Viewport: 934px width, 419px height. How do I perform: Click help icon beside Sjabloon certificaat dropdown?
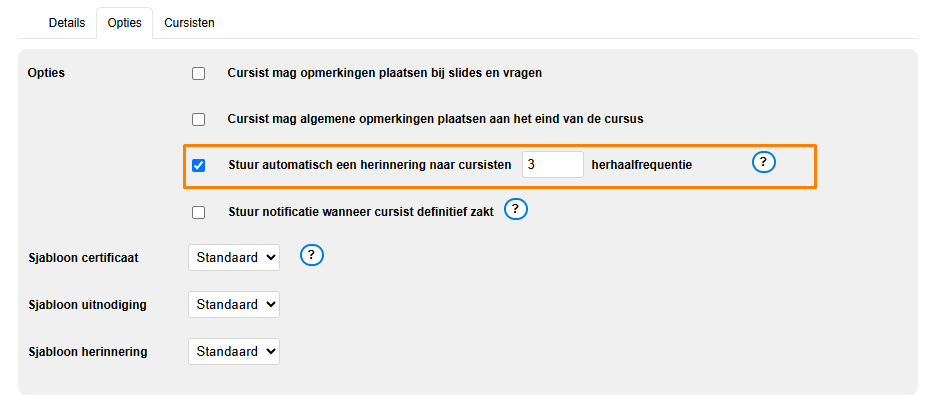312,255
